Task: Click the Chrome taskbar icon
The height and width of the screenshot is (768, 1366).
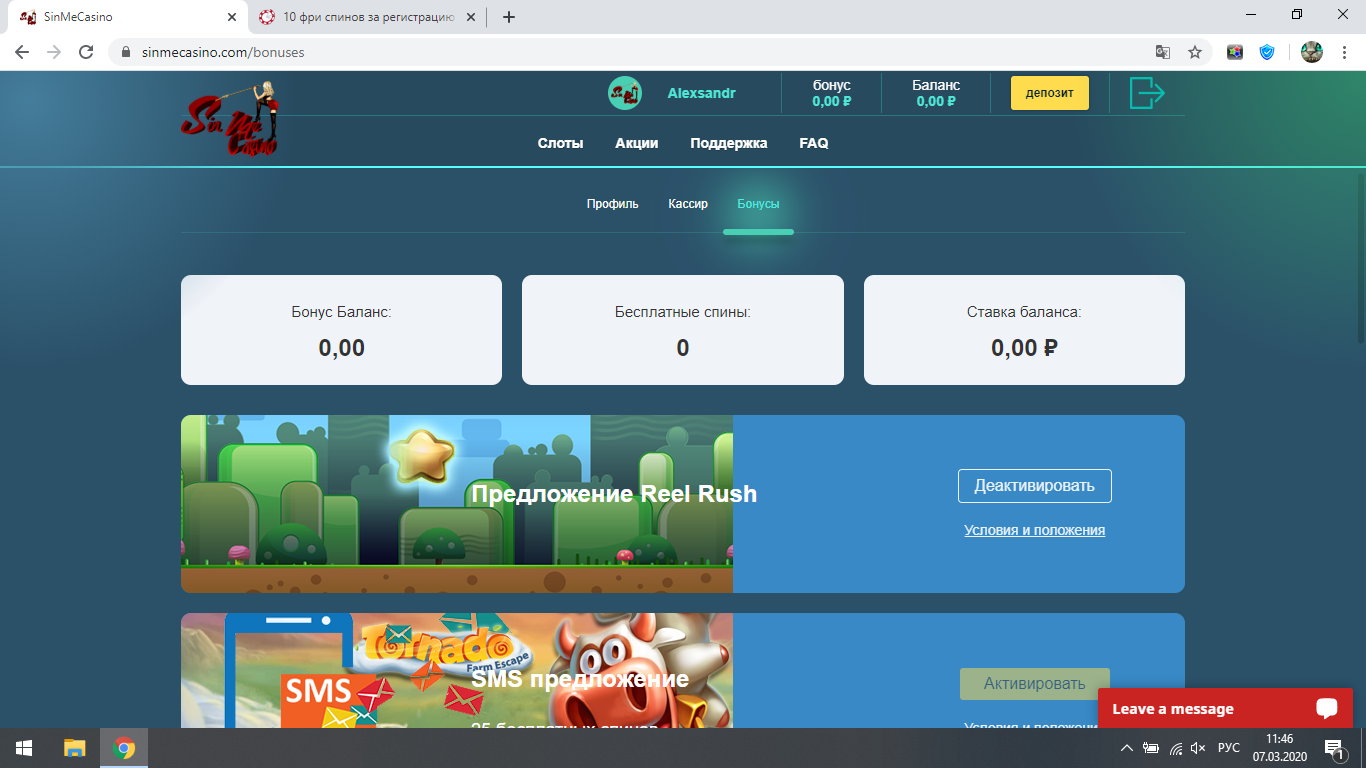Action: 124,748
